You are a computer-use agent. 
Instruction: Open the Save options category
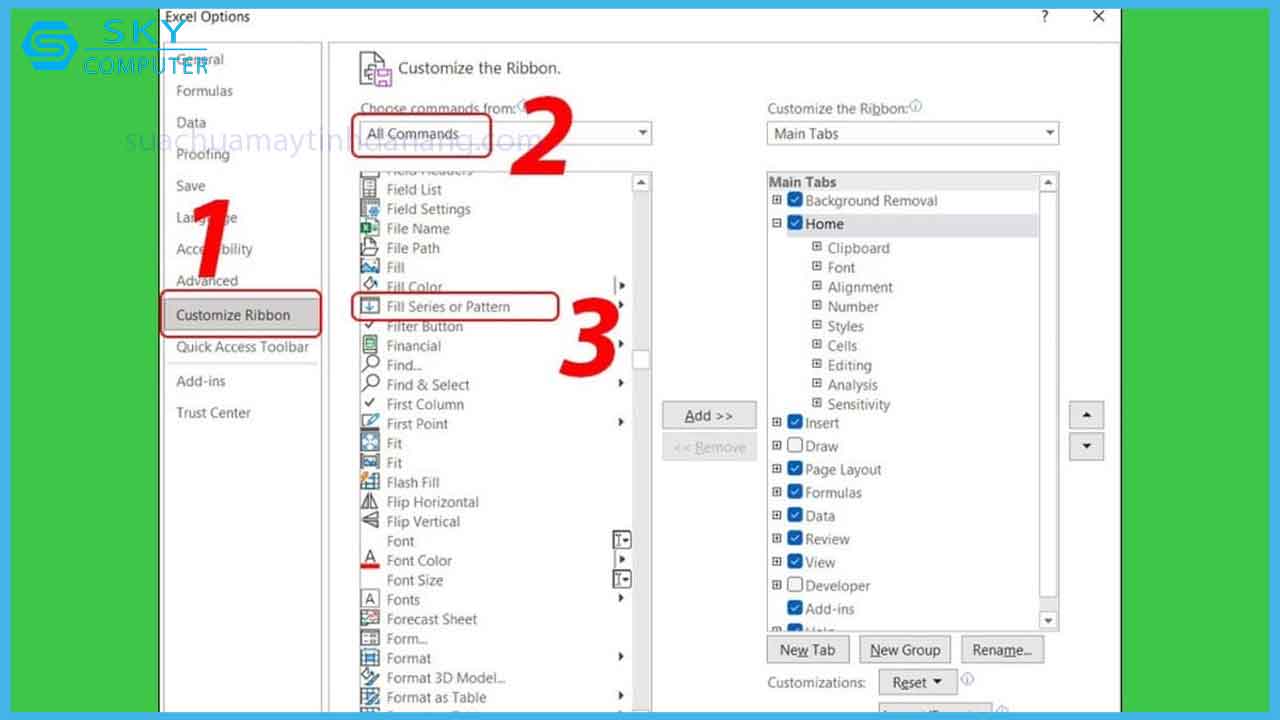pyautogui.click(x=190, y=186)
